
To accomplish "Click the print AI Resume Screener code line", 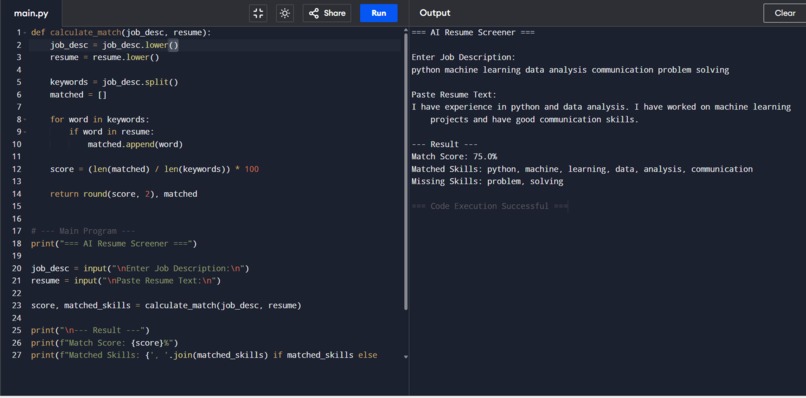I will pos(114,244).
